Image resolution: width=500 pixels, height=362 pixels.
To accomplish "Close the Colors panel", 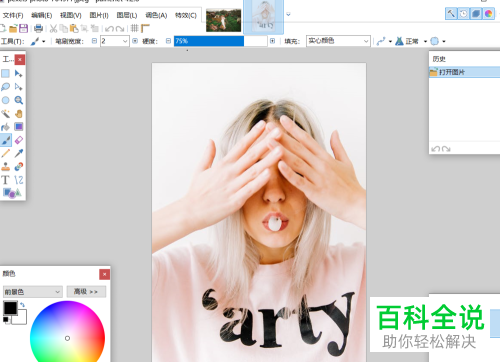I will [x=104, y=274].
